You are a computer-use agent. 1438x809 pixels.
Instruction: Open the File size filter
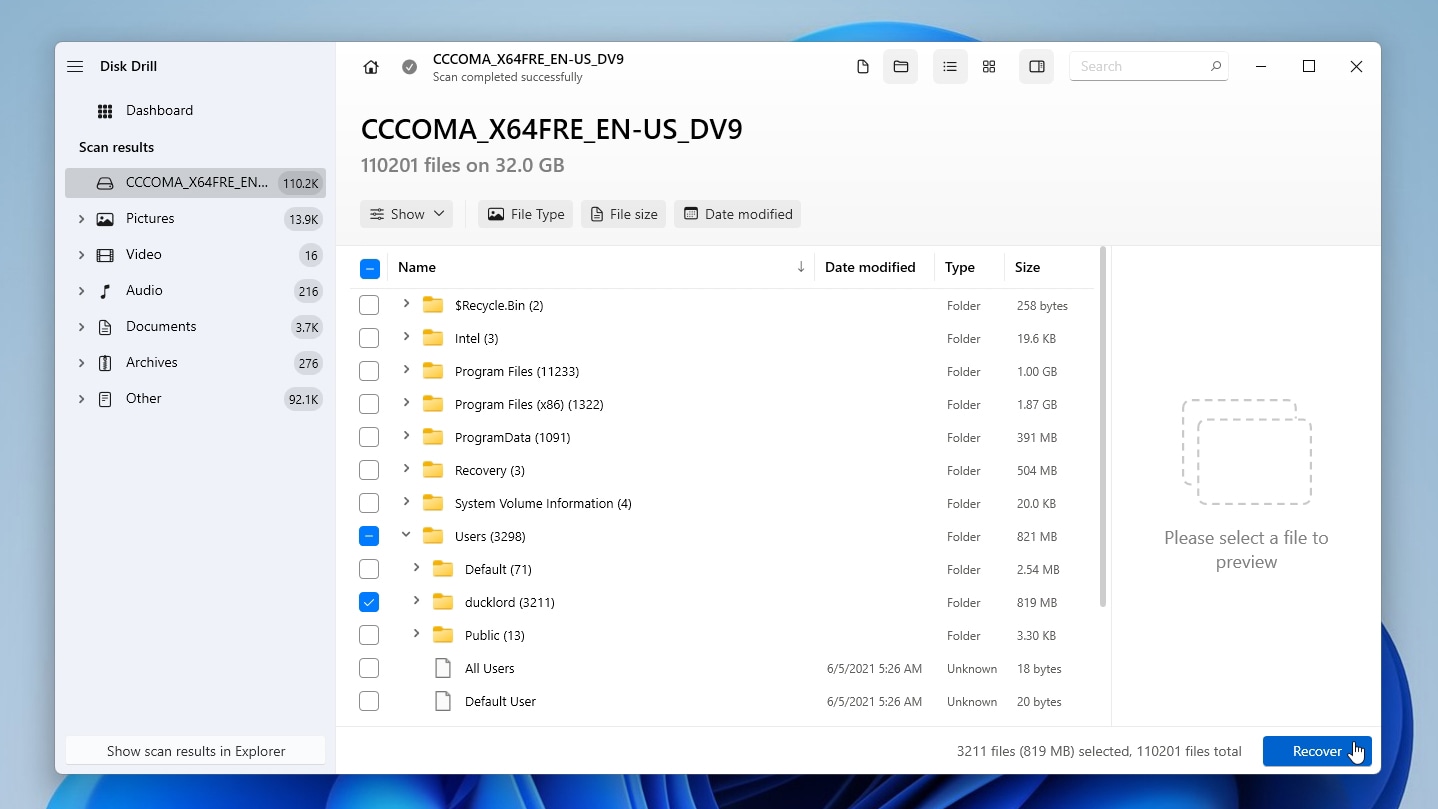tap(623, 214)
